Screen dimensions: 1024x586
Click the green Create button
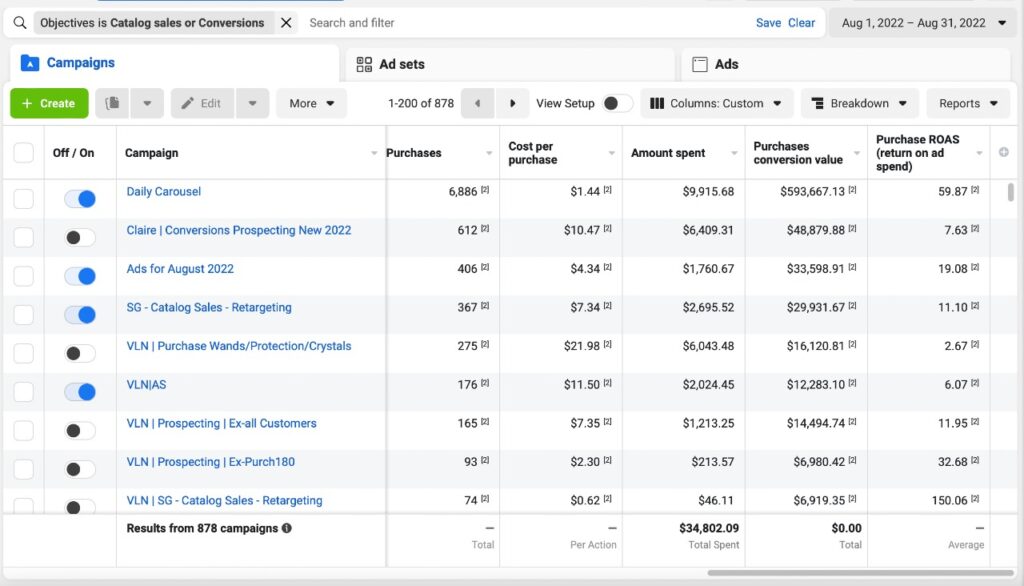(49, 103)
